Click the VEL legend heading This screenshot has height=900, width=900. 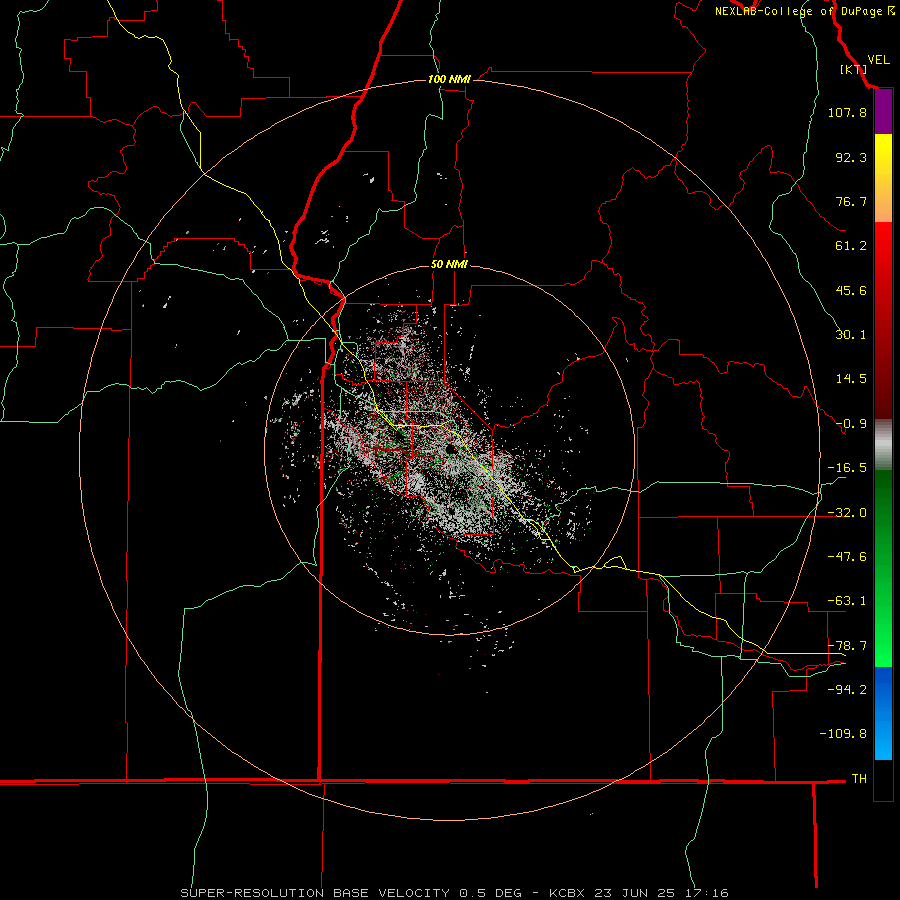(878, 59)
